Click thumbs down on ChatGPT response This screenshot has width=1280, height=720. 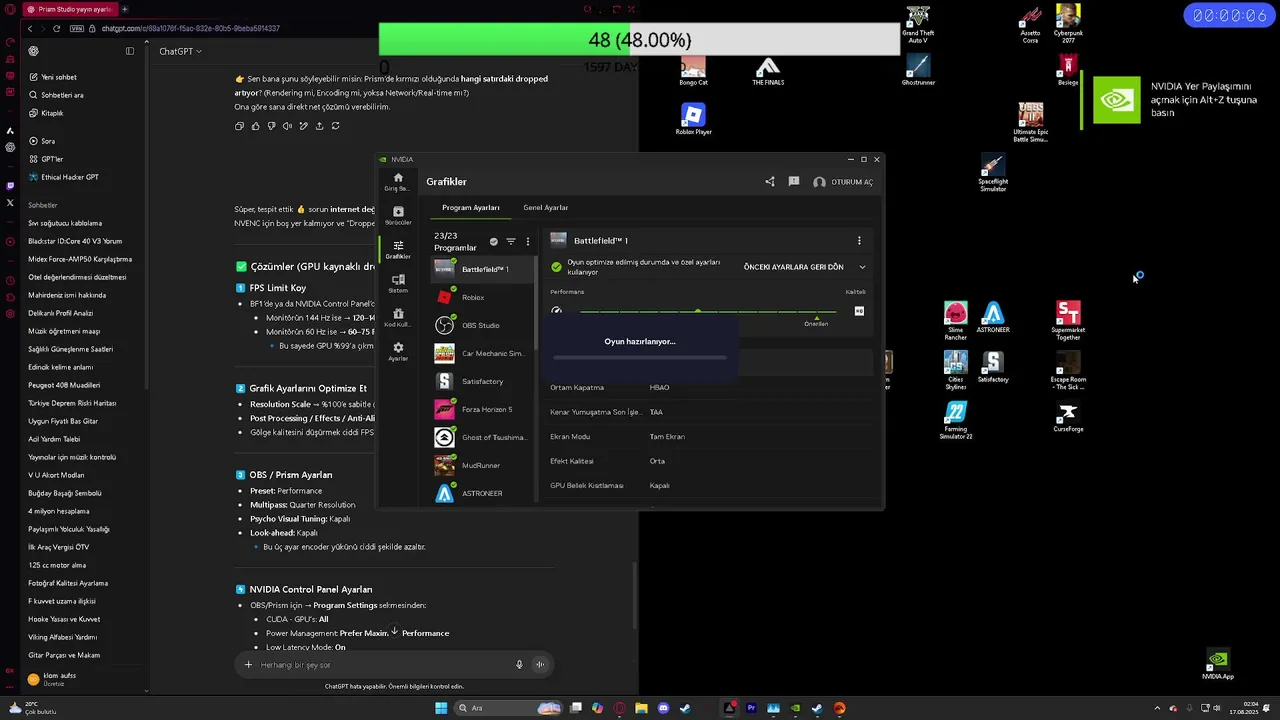tap(271, 126)
